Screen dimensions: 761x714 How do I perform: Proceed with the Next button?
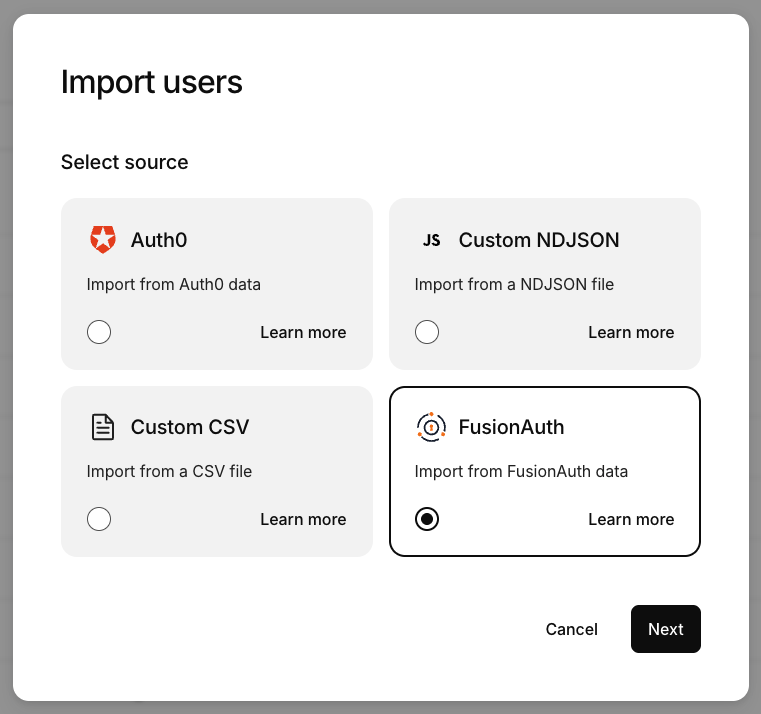[666, 629]
